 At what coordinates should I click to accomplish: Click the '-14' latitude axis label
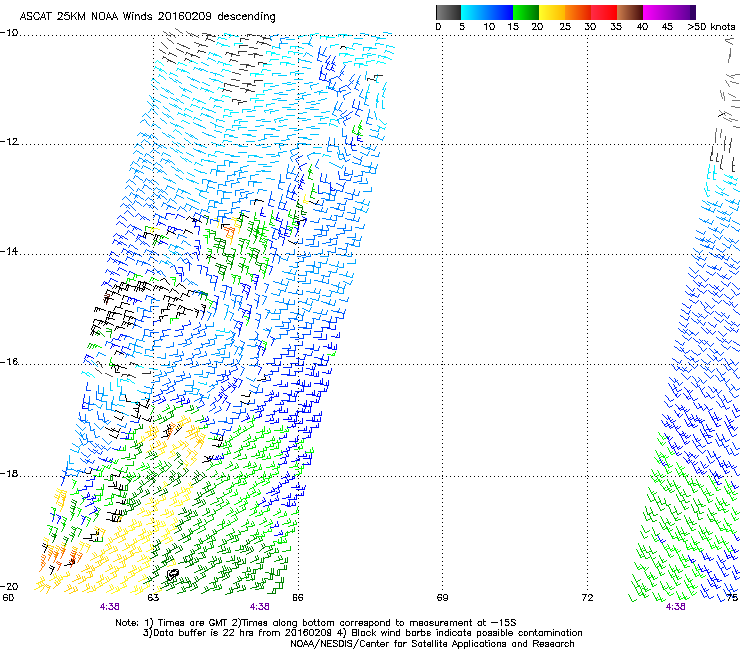(x=9, y=251)
